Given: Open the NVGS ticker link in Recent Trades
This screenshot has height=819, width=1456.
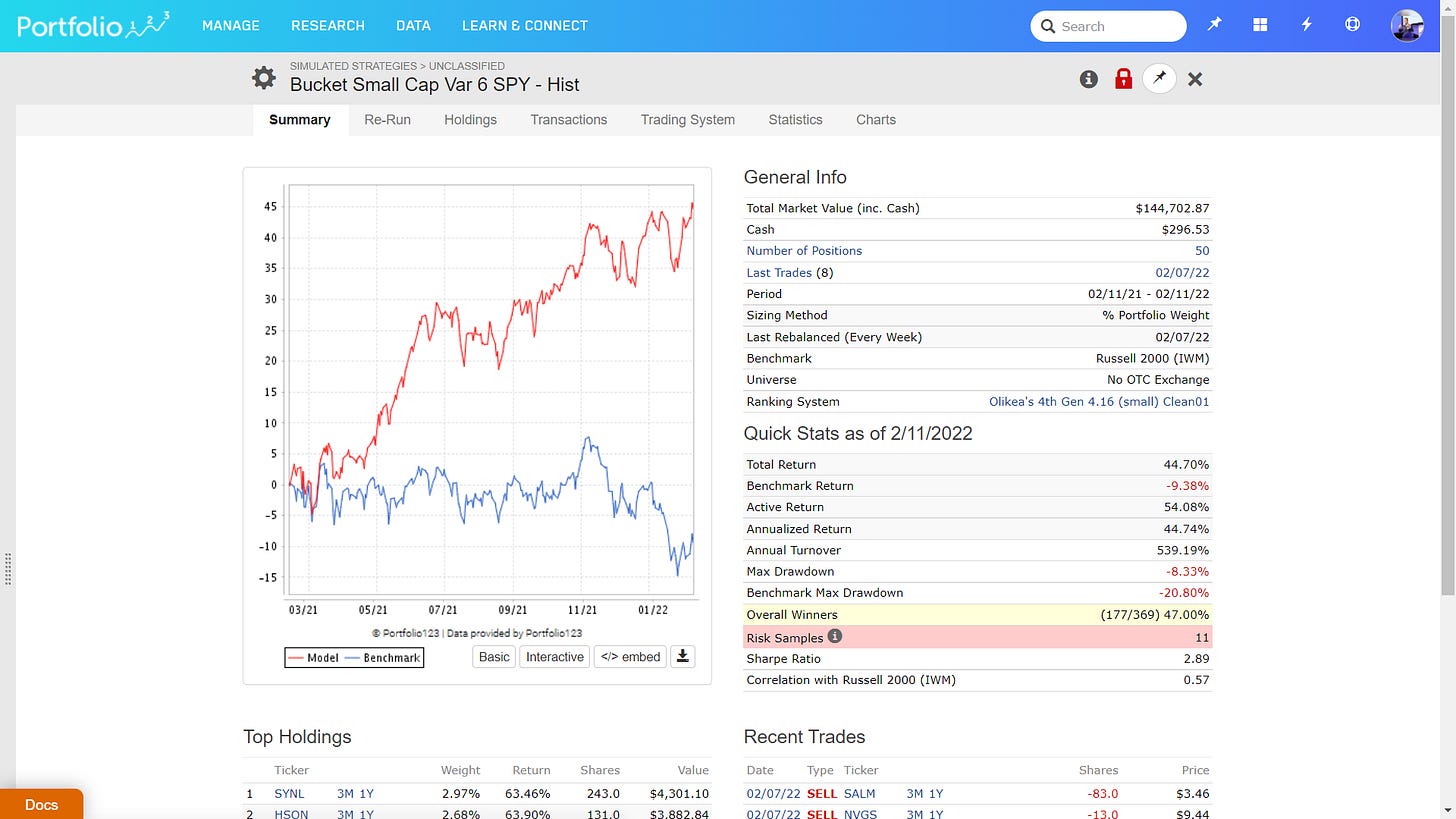Looking at the screenshot, I should [x=860, y=814].
